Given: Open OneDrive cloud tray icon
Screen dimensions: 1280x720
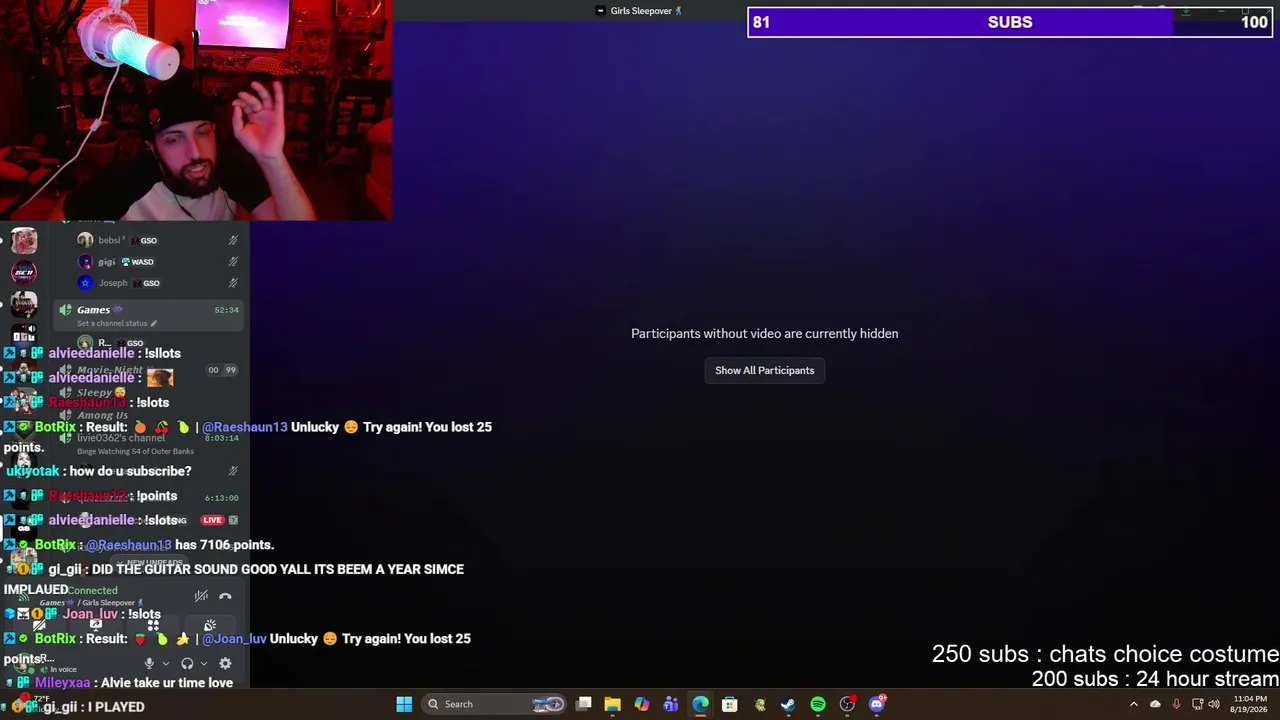Looking at the screenshot, I should (1155, 704).
